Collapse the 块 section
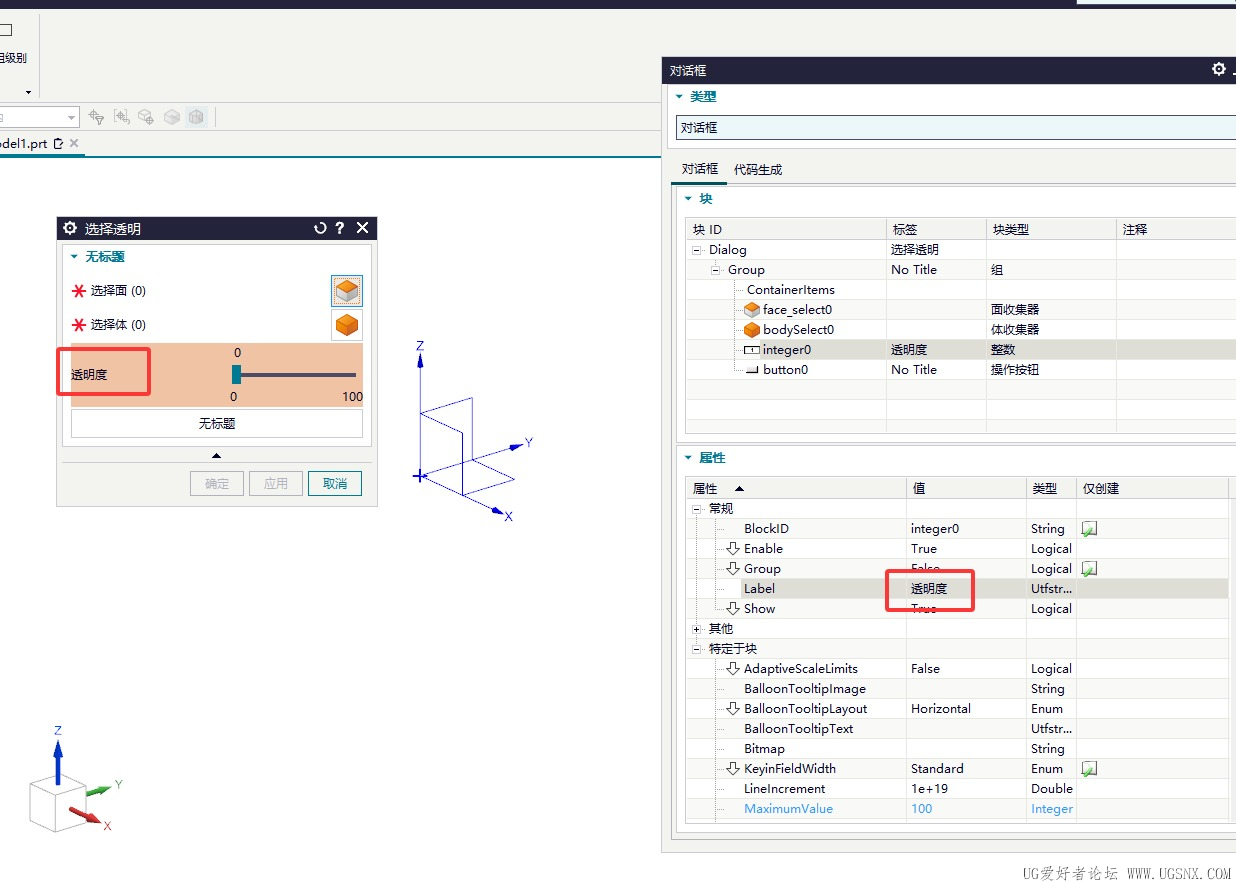This screenshot has height=886, width=1236. click(688, 199)
